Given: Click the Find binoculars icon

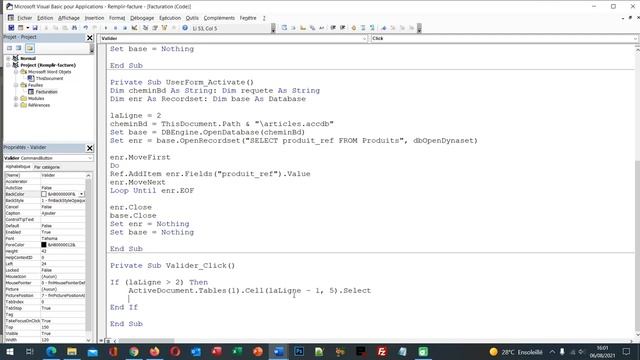Looking at the screenshot, I should pyautogui.click(x=74, y=28).
